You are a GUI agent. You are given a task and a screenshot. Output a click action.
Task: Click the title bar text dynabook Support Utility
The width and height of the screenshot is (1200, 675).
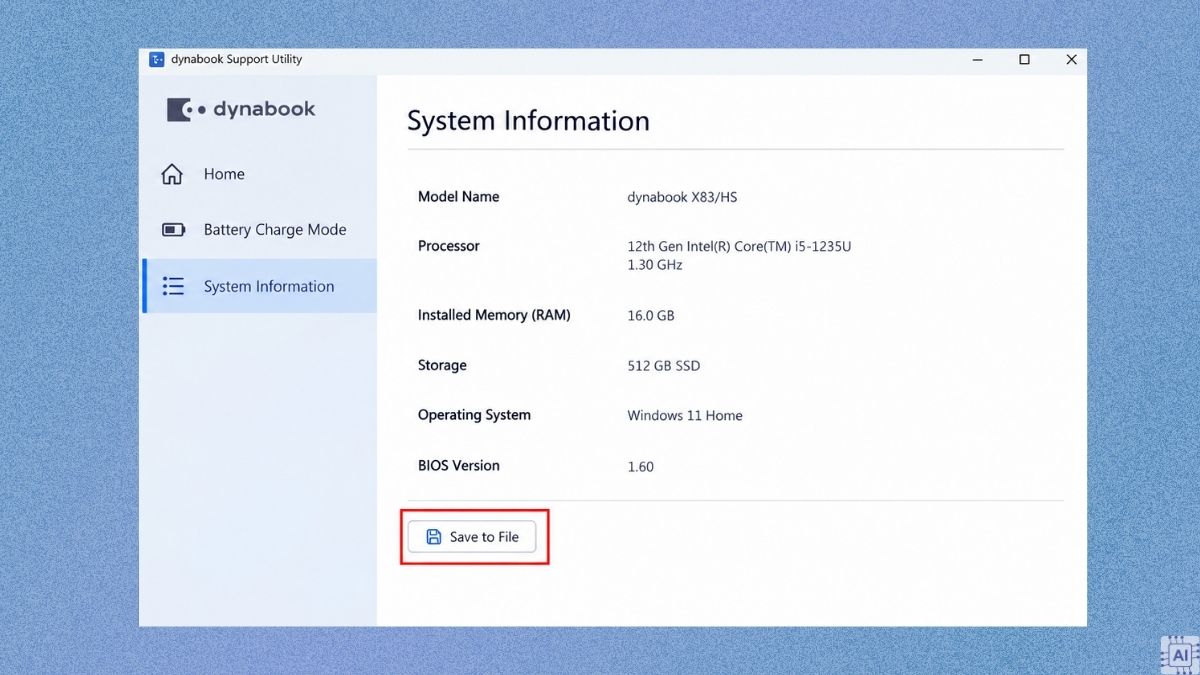[x=236, y=59]
